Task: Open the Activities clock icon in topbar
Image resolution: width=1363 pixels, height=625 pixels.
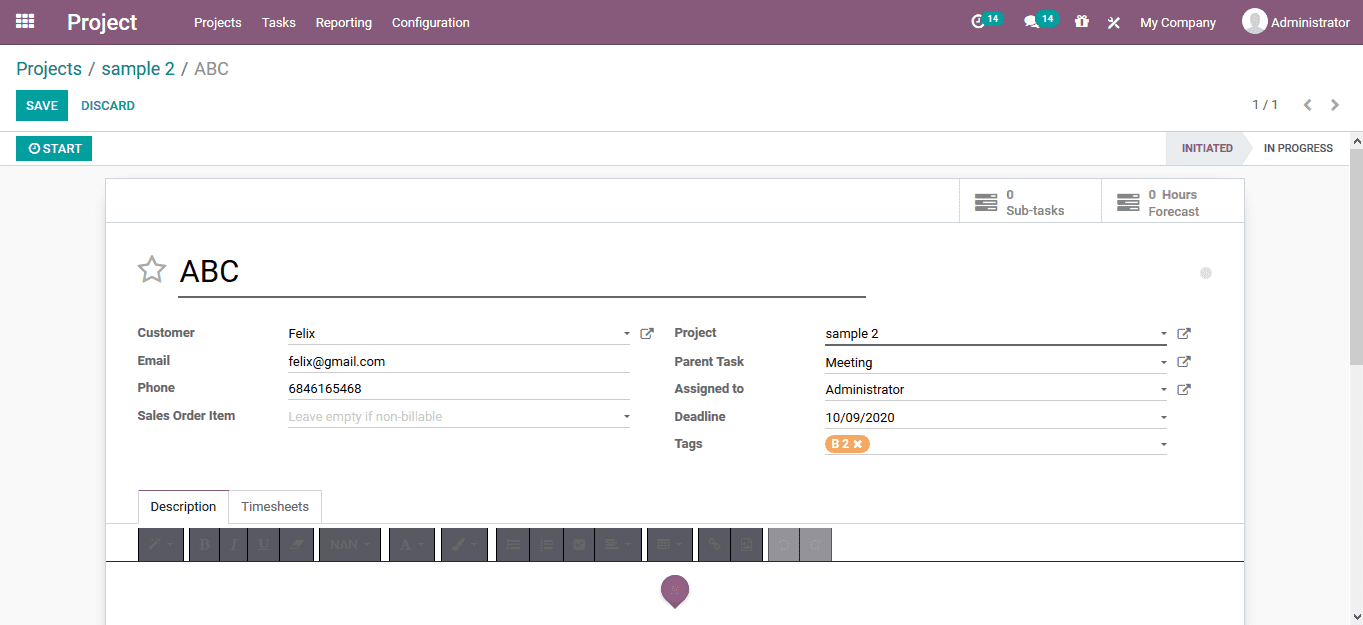Action: pyautogui.click(x=980, y=21)
